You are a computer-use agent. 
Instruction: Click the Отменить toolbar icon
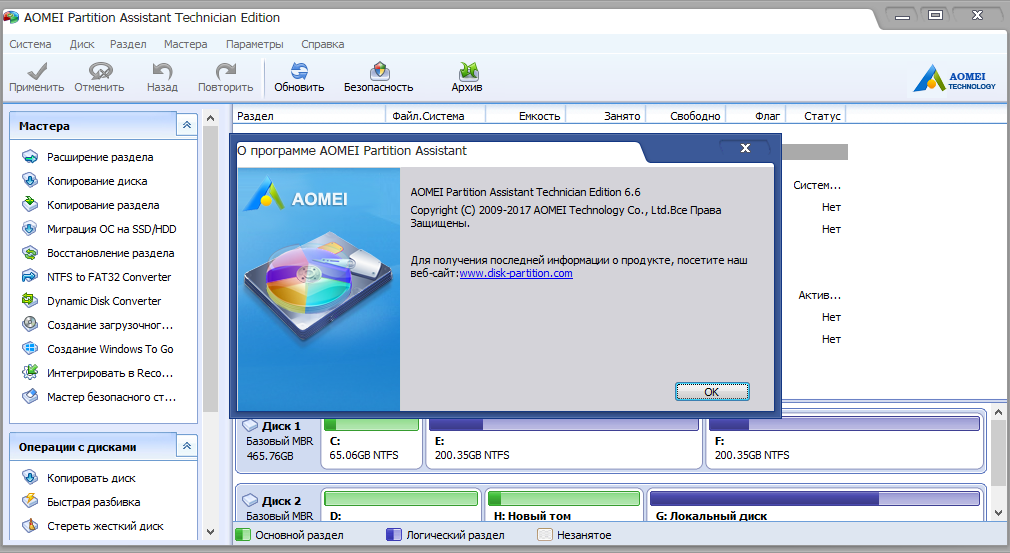click(x=100, y=71)
